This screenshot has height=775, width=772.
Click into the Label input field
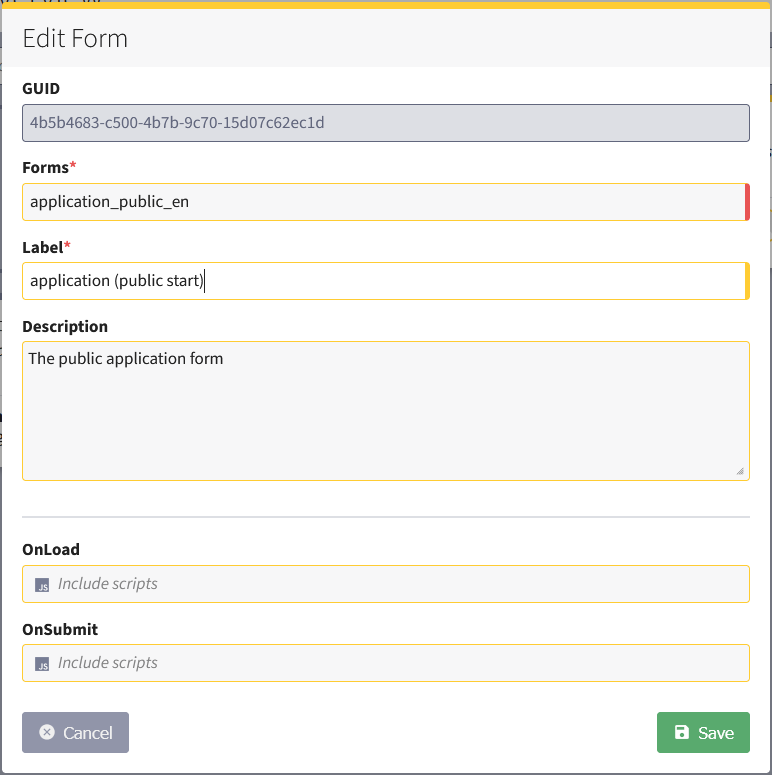pos(386,281)
